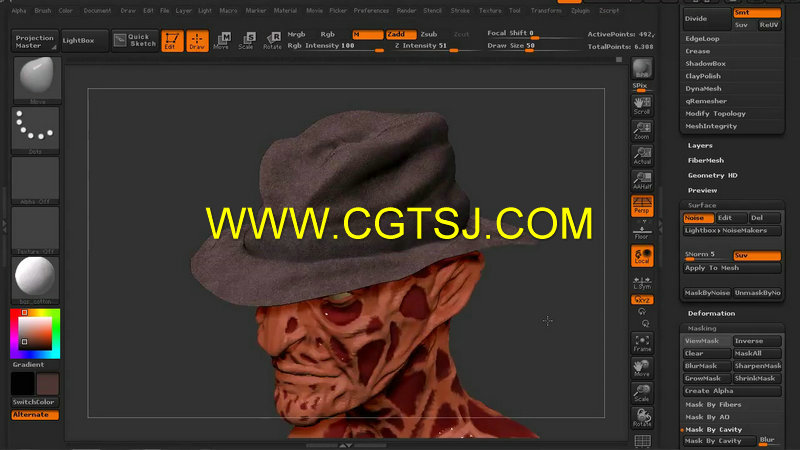
Task: Select the Edit mode icon
Action: tap(172, 41)
